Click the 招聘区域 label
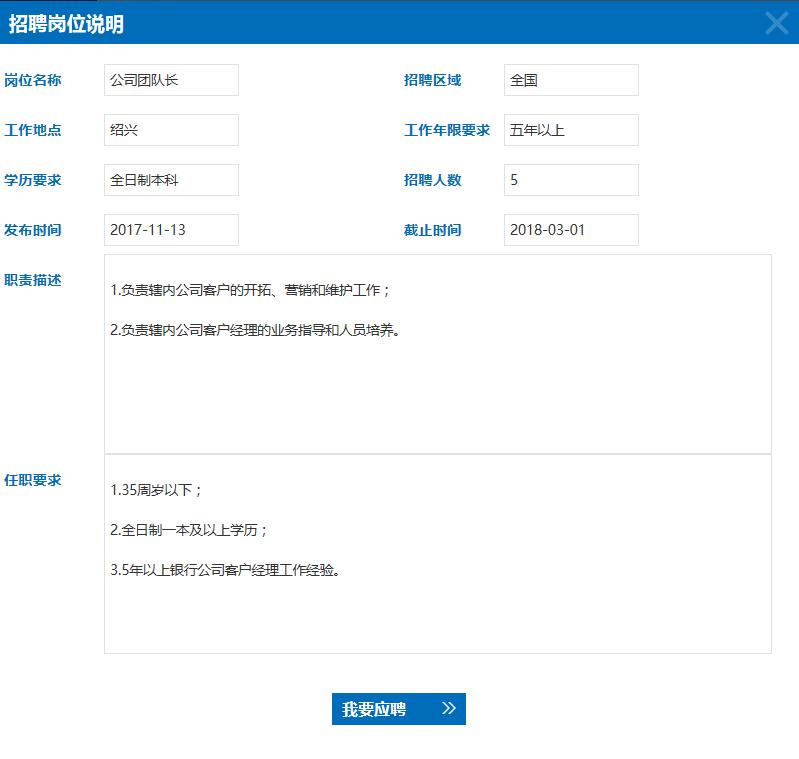The width and height of the screenshot is (799, 759). pyautogui.click(x=432, y=80)
